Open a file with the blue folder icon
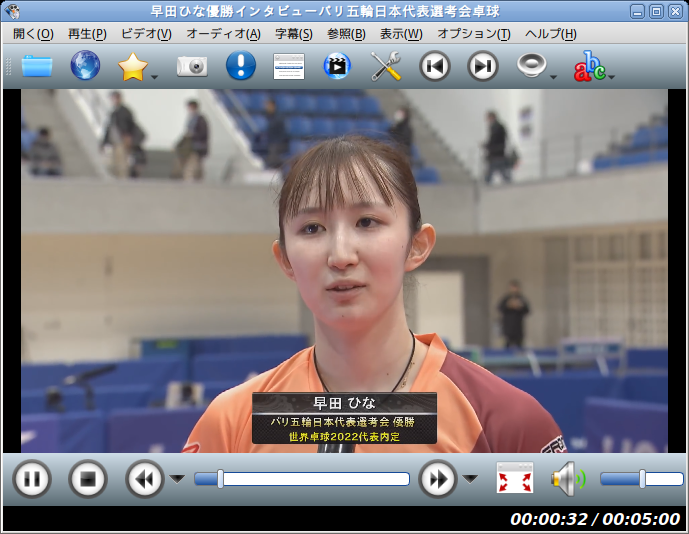 click(37, 66)
